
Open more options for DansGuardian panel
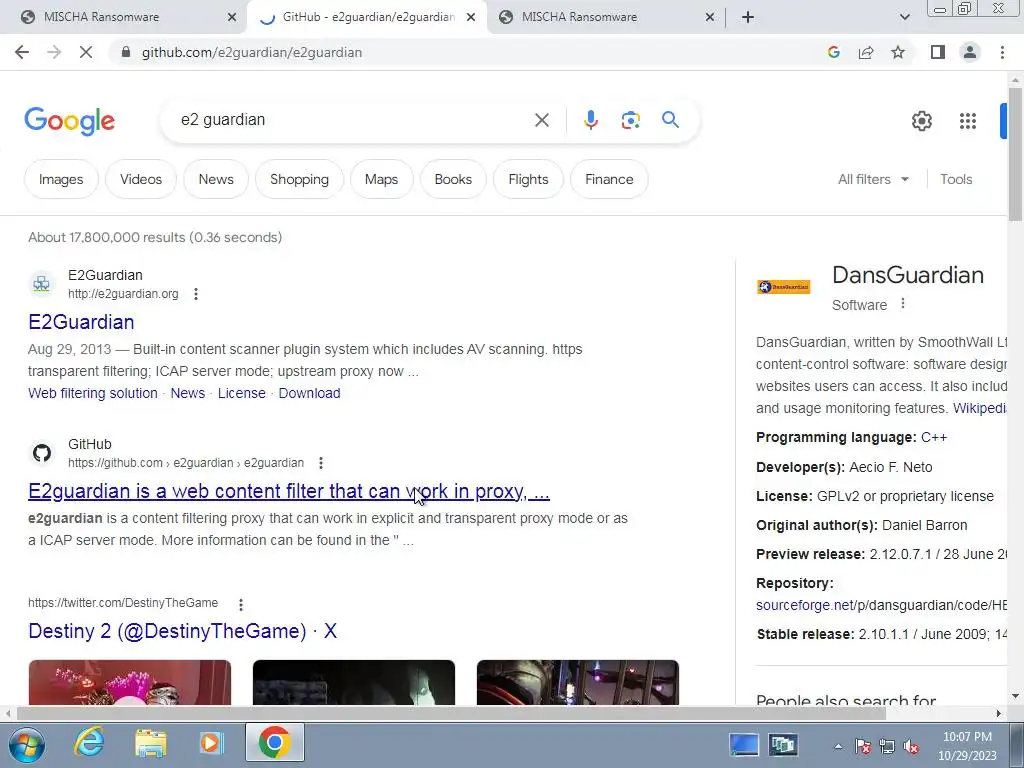pyautogui.click(x=903, y=304)
